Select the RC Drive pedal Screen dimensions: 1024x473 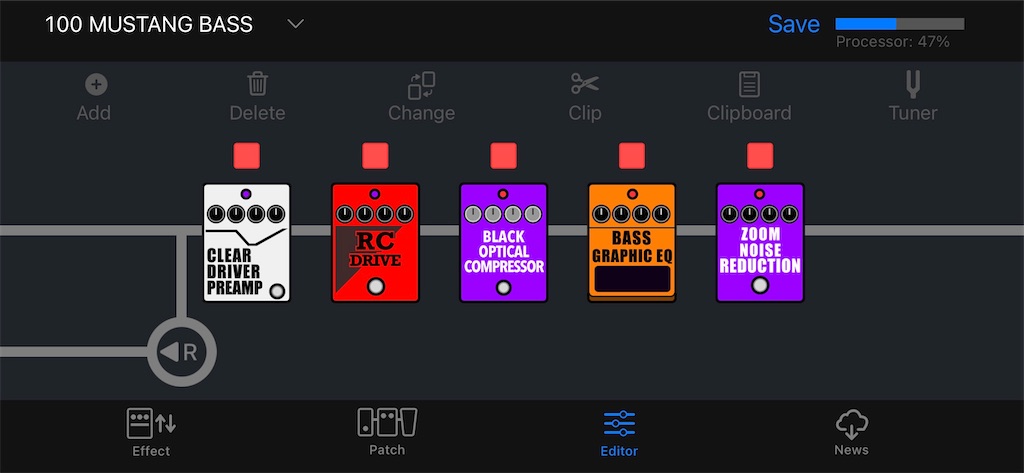click(375, 242)
